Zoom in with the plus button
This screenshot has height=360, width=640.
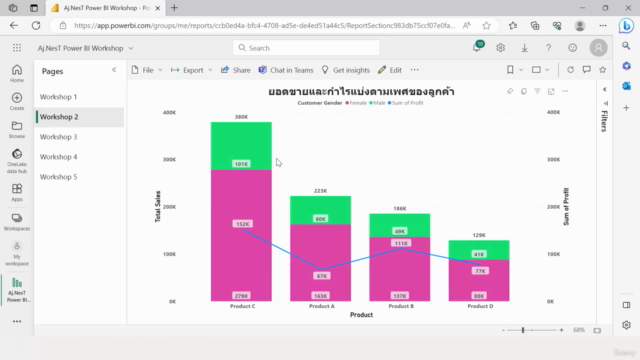[562, 330]
